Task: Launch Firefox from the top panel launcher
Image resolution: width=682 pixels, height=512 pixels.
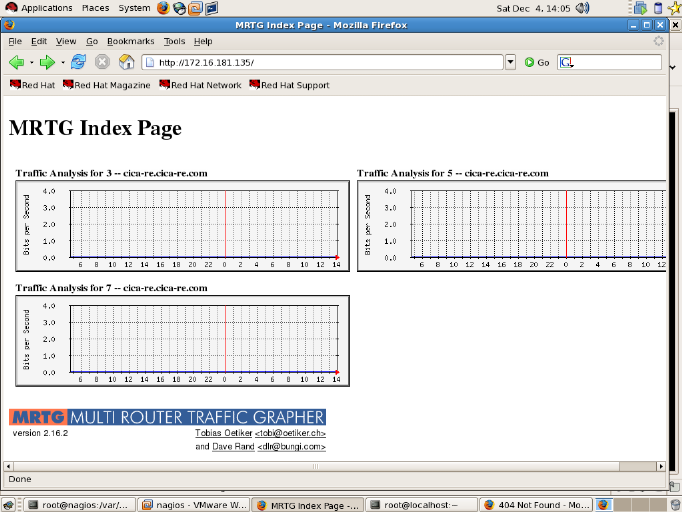Action: [x=163, y=8]
